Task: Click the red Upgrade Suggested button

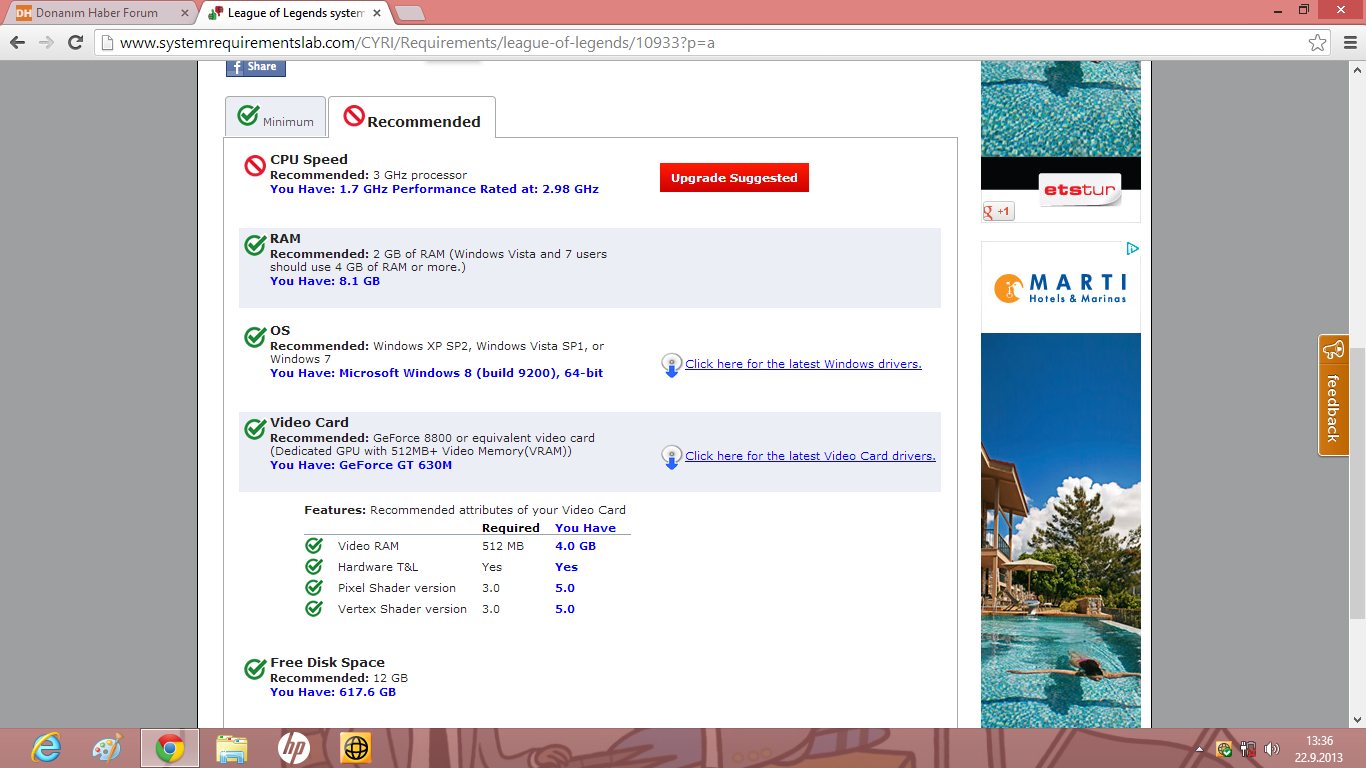Action: click(x=734, y=178)
